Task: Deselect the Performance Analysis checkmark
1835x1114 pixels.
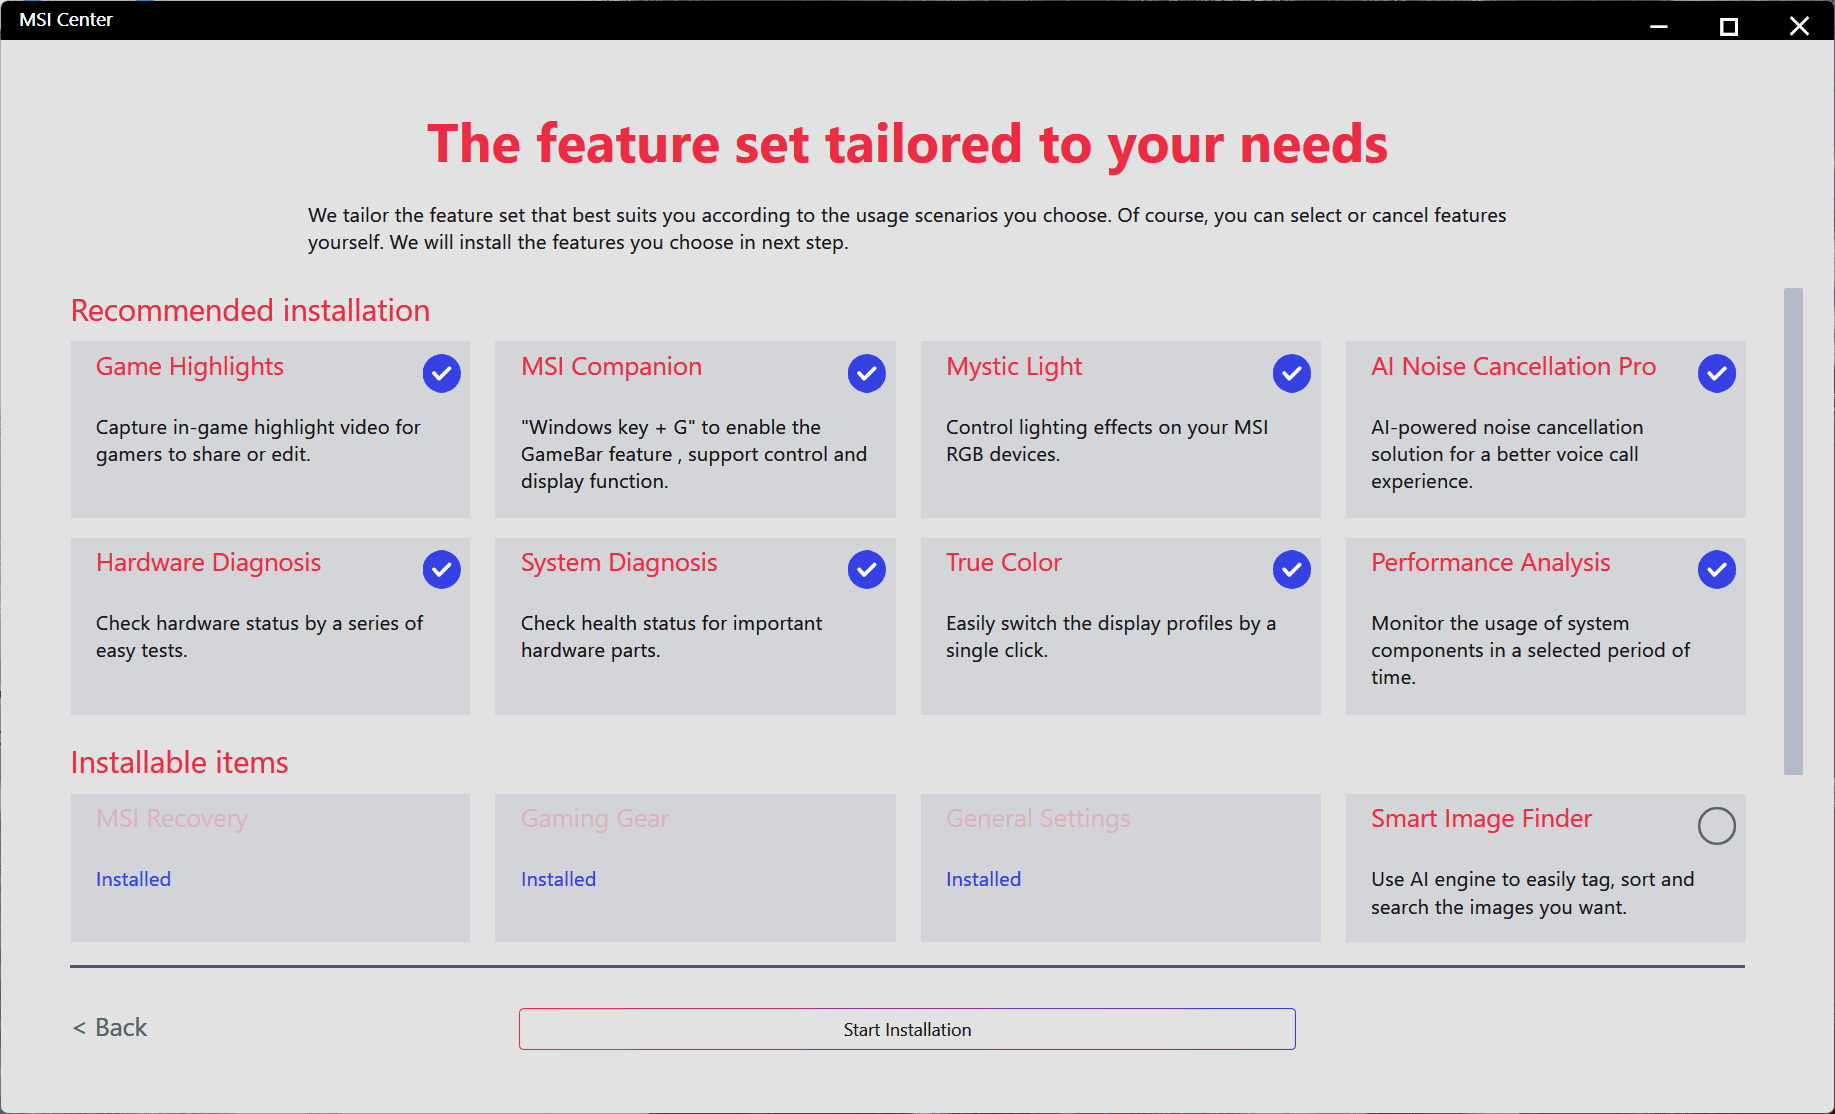Action: (x=1716, y=570)
